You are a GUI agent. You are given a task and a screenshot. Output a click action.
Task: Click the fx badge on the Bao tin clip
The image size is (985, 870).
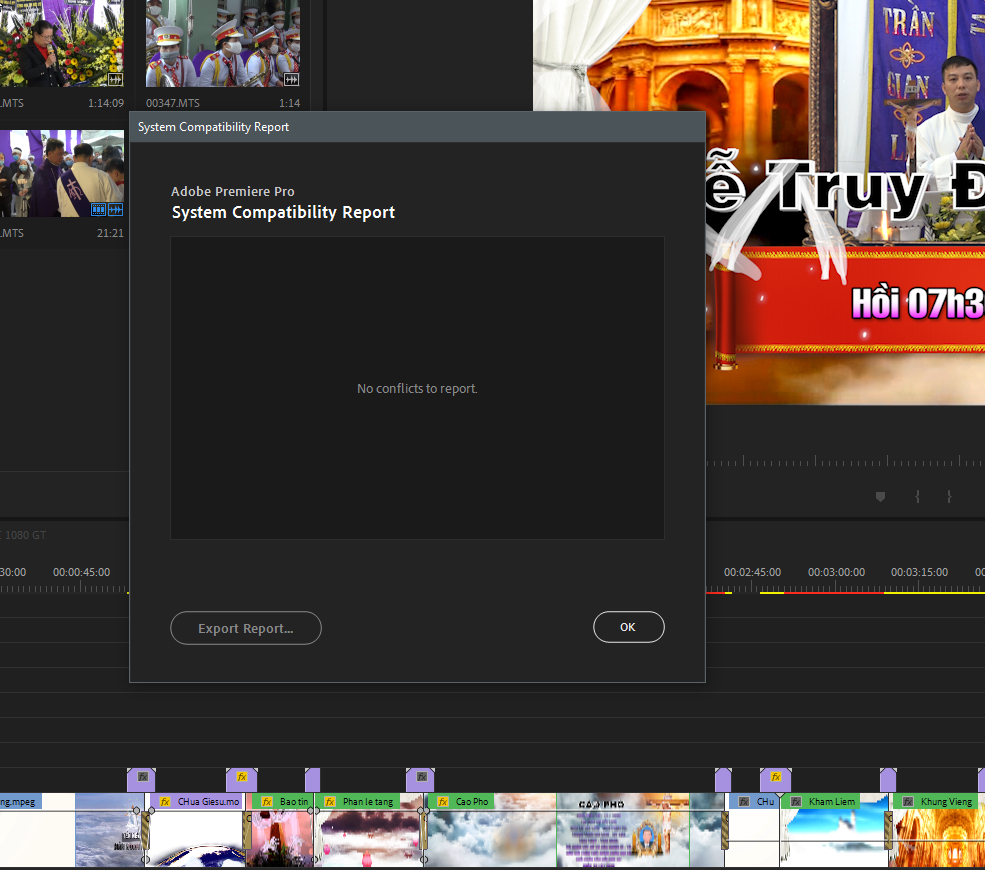pos(267,801)
